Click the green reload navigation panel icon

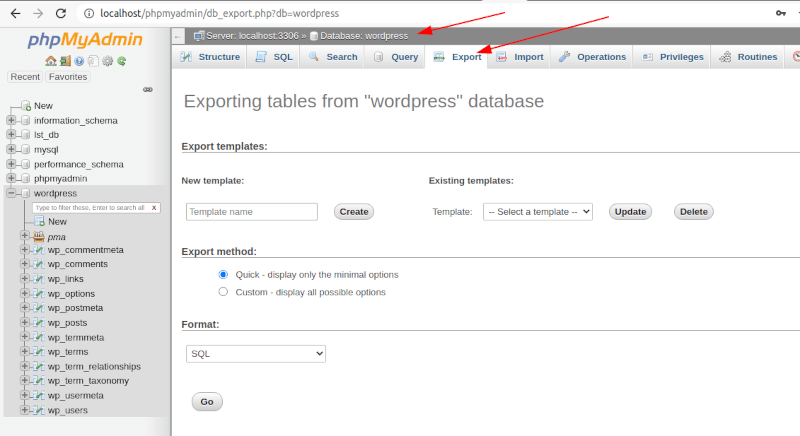click(x=121, y=61)
